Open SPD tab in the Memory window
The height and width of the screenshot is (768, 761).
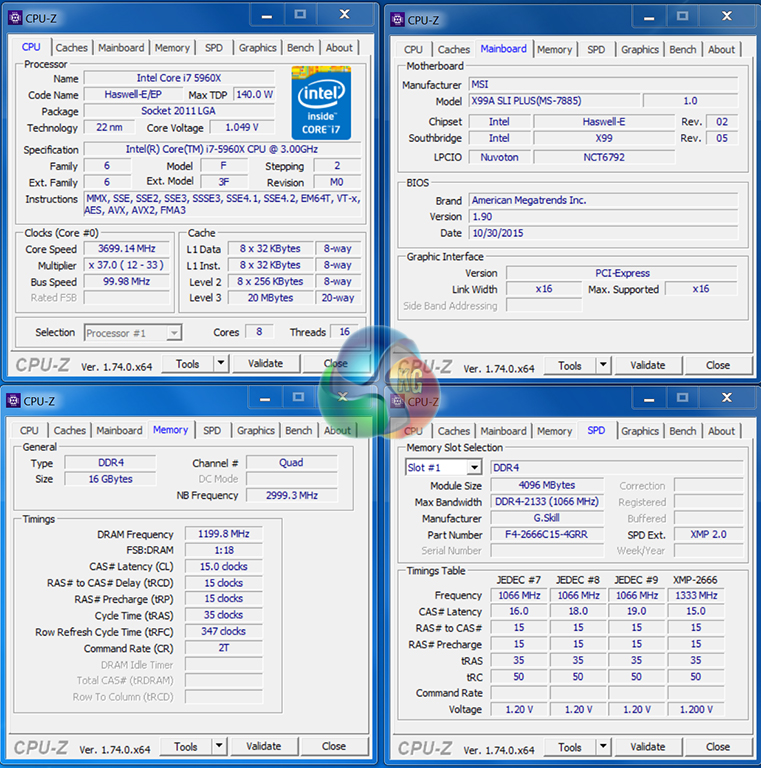212,431
